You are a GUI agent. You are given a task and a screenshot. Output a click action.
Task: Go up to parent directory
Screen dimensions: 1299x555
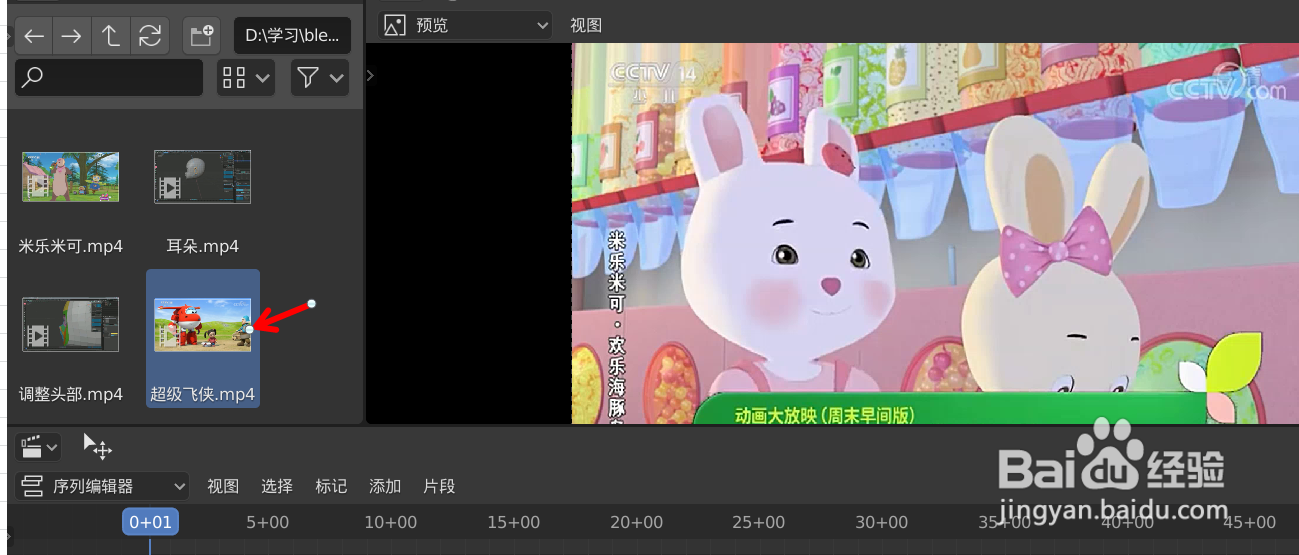click(110, 36)
